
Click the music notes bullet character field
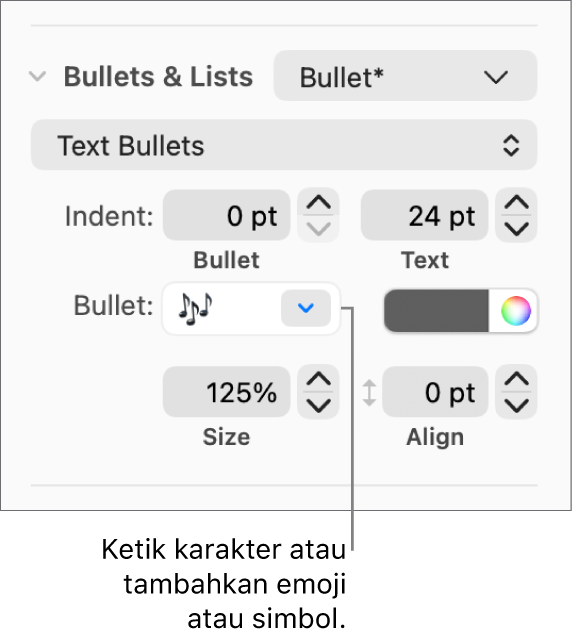[x=222, y=308]
